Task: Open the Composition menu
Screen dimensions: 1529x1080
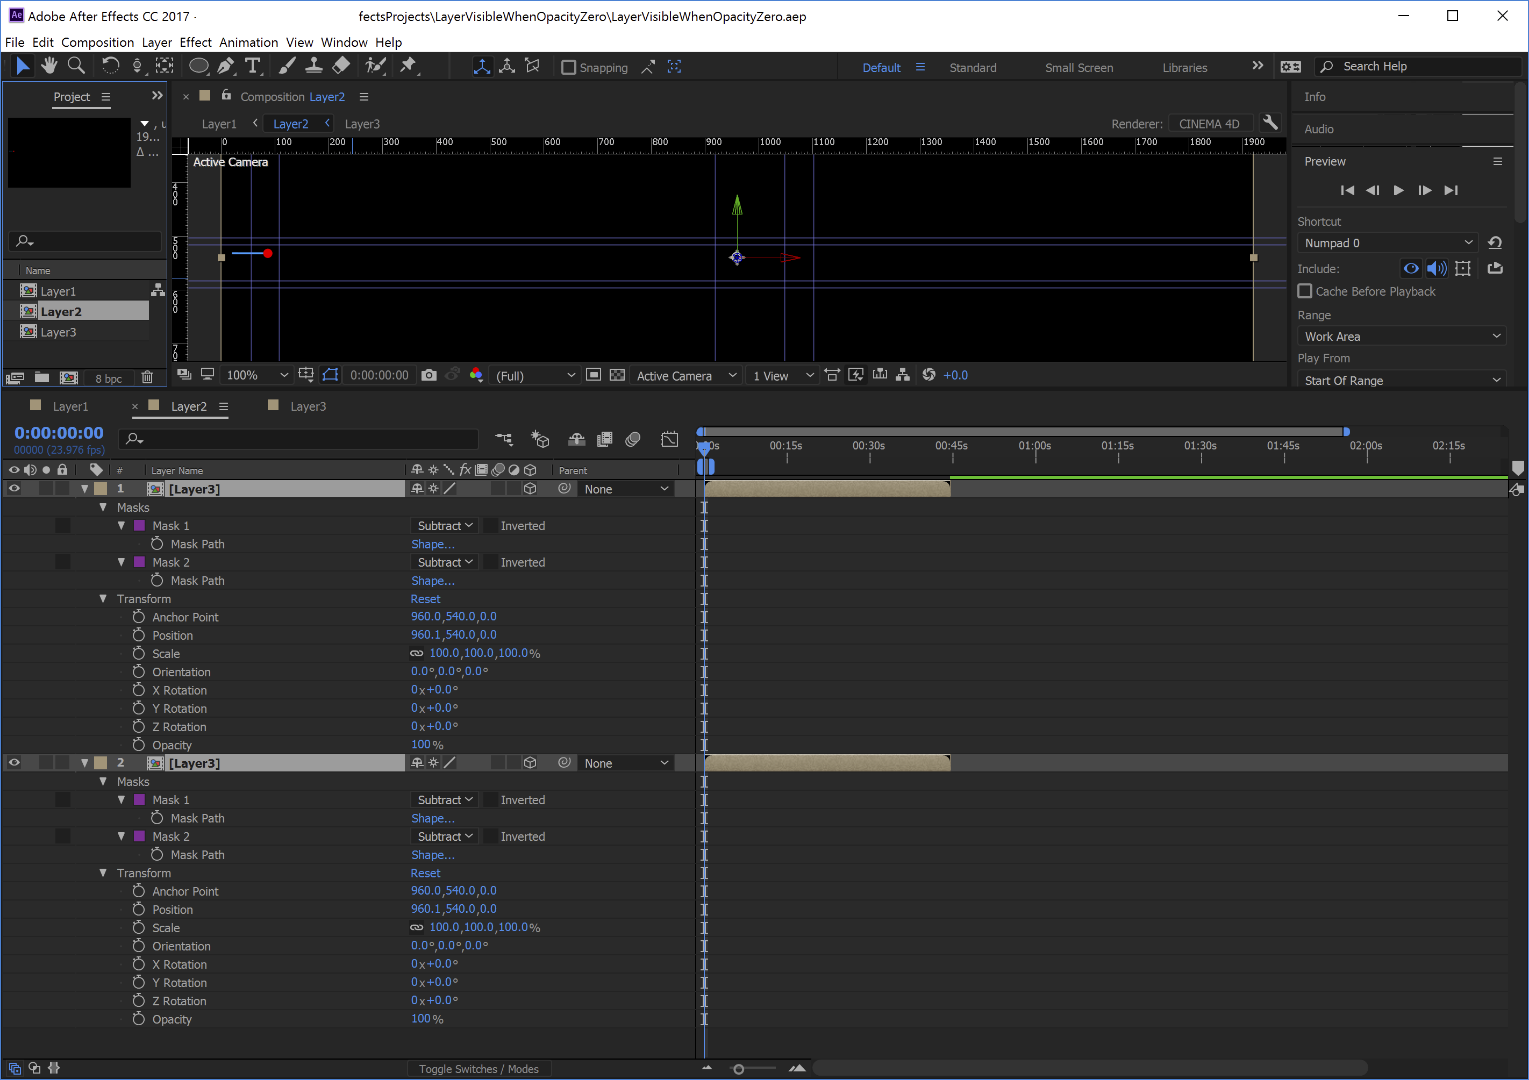Action: pos(97,42)
